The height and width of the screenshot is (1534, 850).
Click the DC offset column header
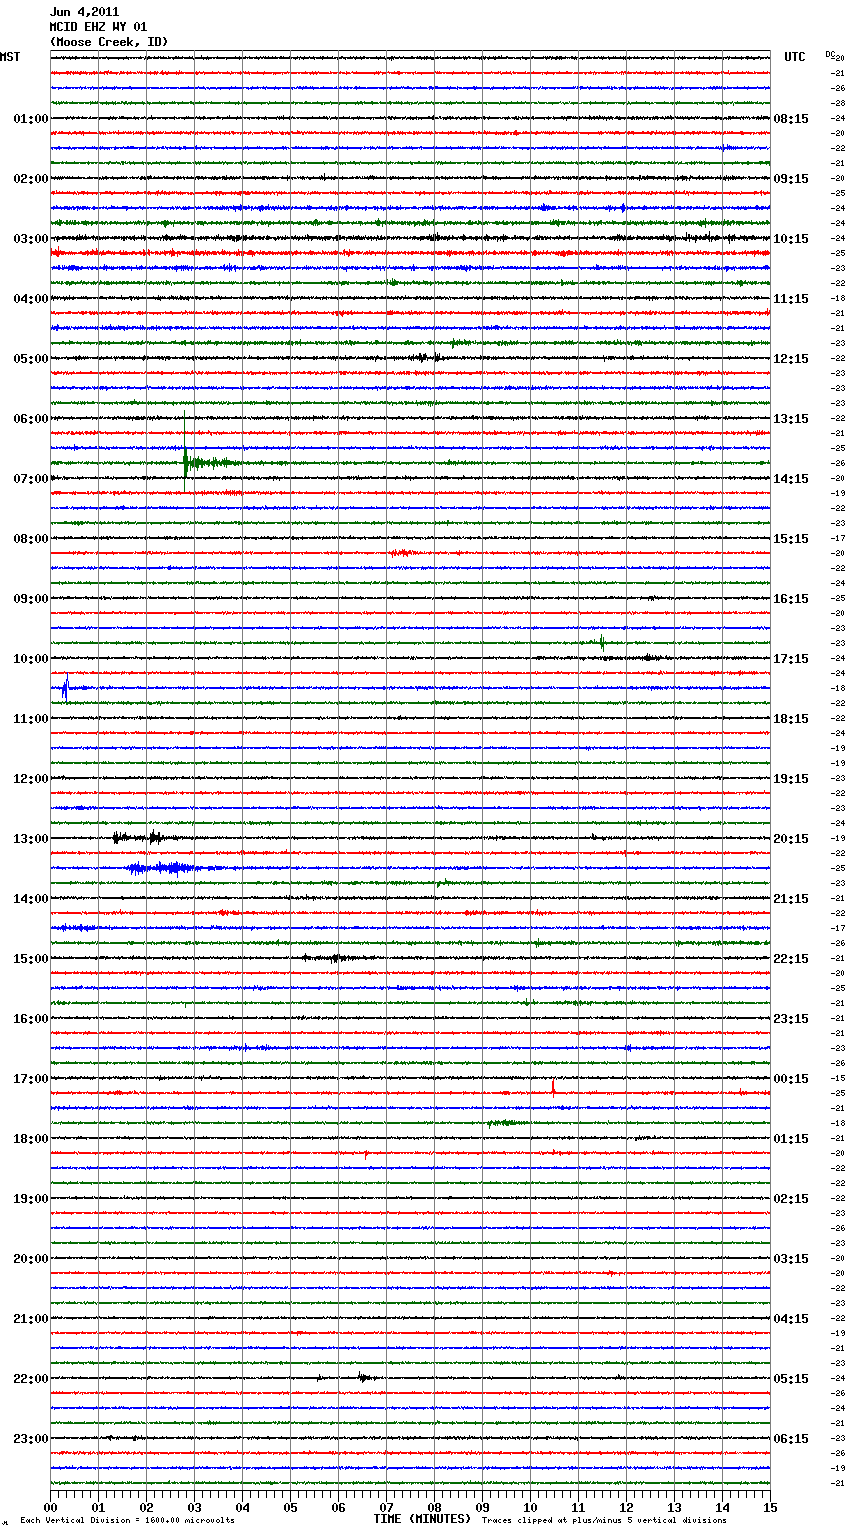tap(830, 54)
